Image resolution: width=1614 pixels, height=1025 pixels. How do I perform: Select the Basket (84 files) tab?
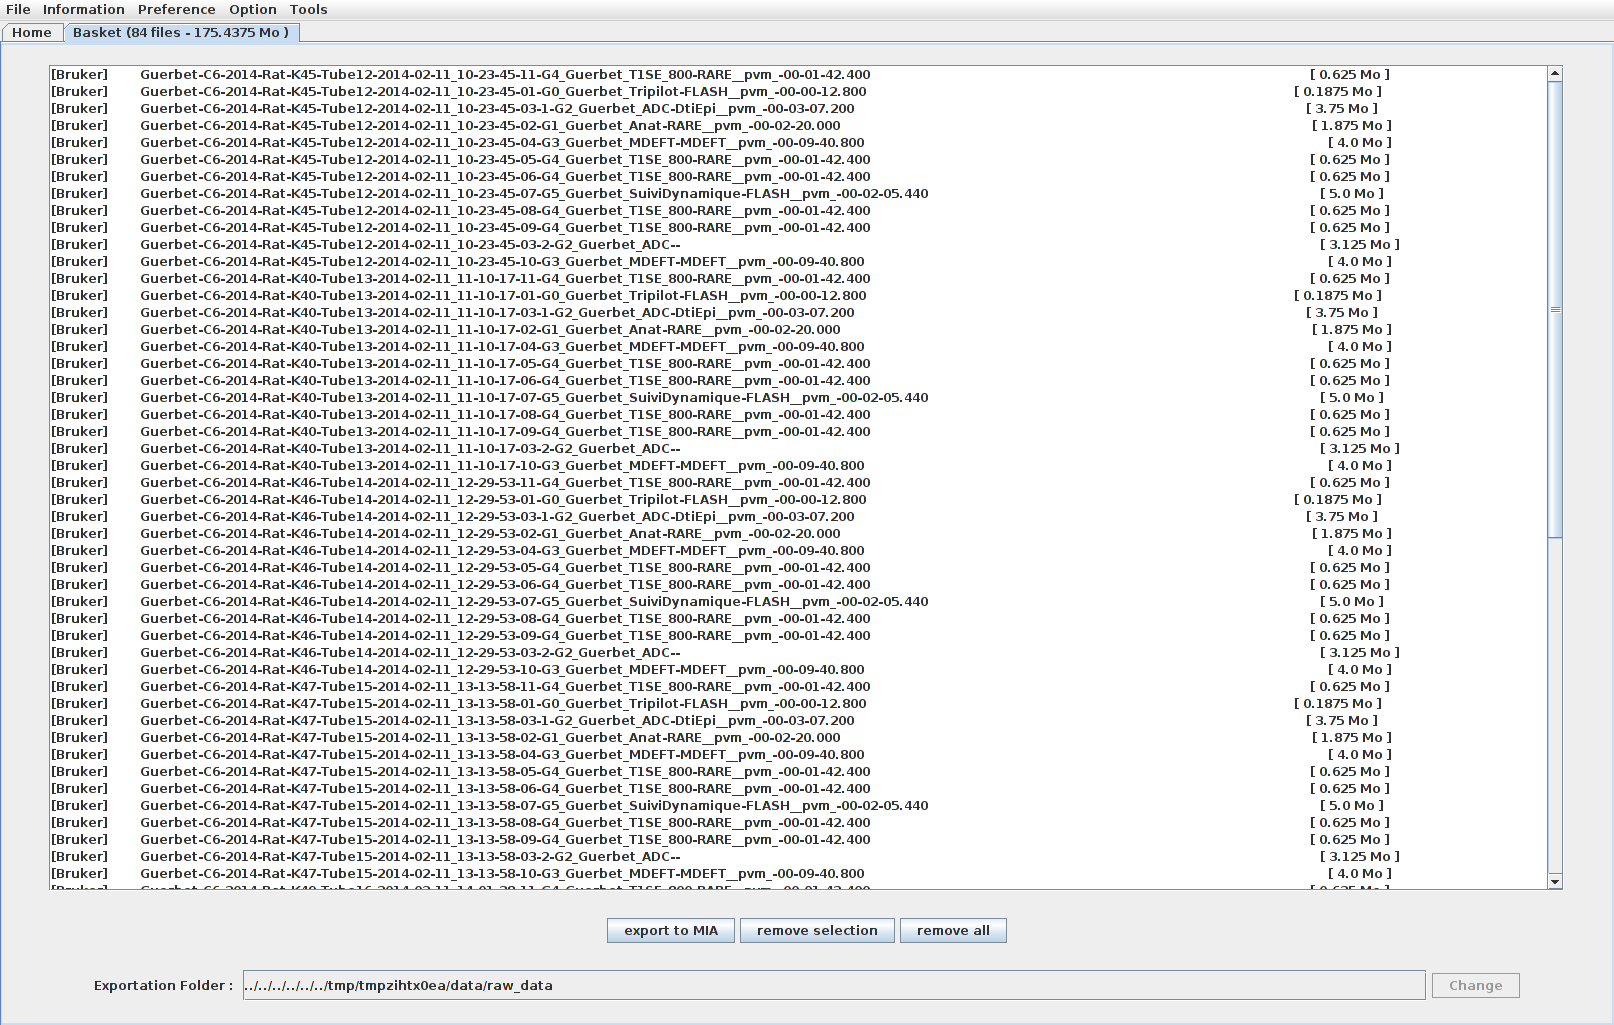tap(181, 32)
